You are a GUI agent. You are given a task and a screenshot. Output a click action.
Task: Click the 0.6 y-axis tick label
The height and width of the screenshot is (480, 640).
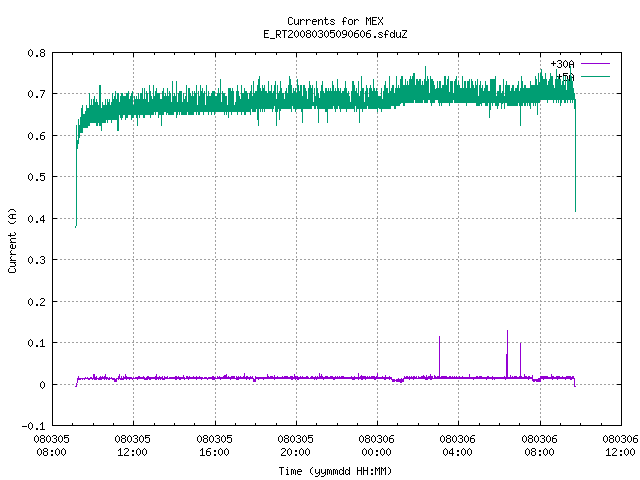36,136
